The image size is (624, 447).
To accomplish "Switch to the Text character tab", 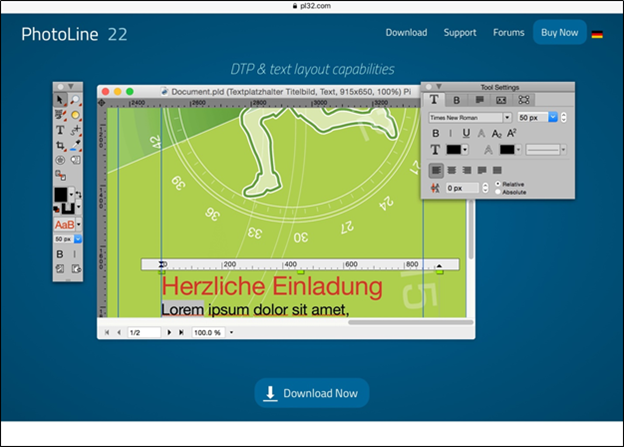I will point(434,100).
